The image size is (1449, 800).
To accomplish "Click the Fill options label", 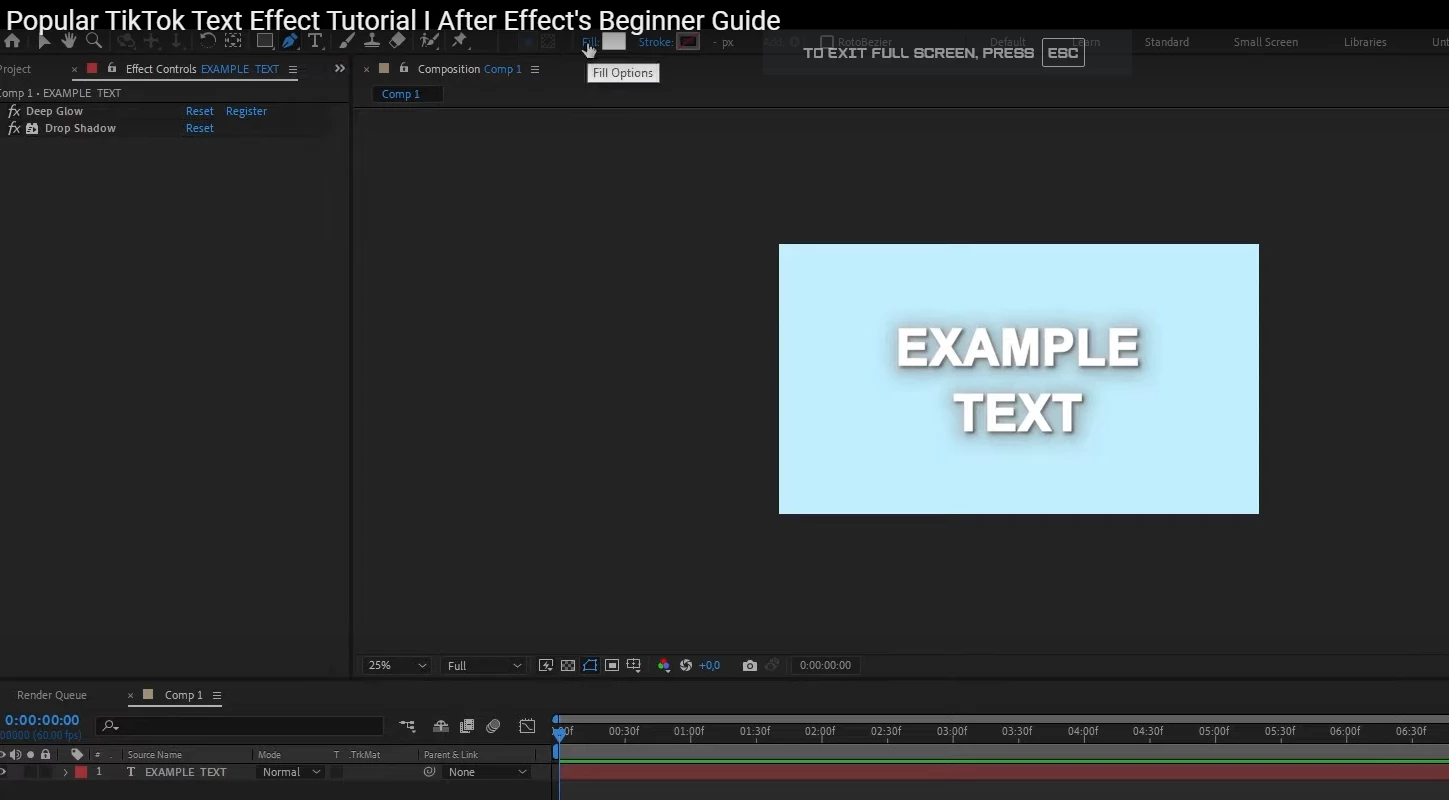I will click(589, 42).
